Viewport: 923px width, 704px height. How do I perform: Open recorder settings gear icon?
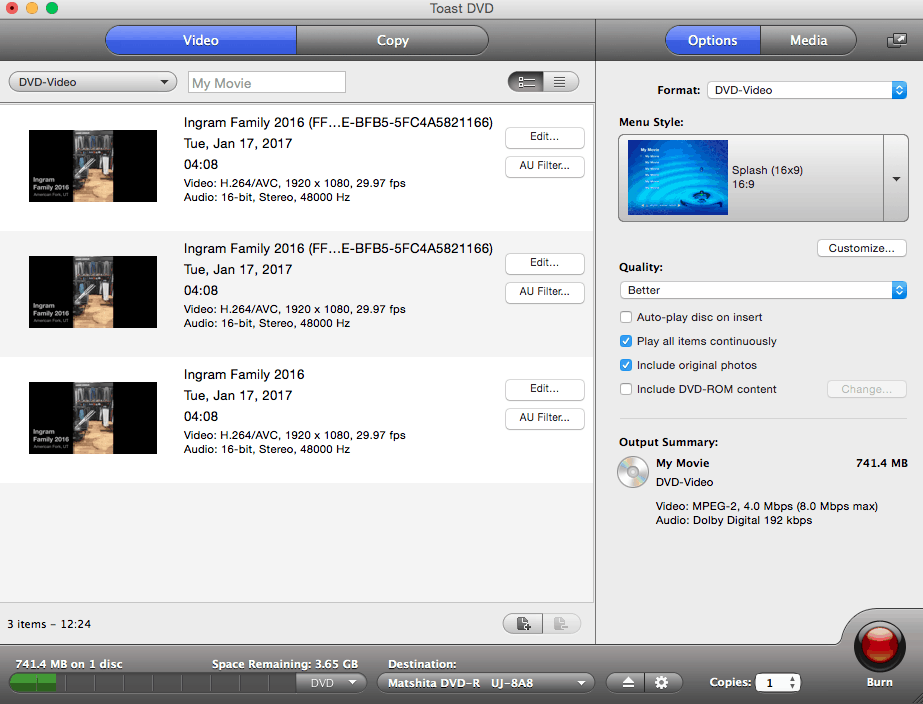click(662, 682)
